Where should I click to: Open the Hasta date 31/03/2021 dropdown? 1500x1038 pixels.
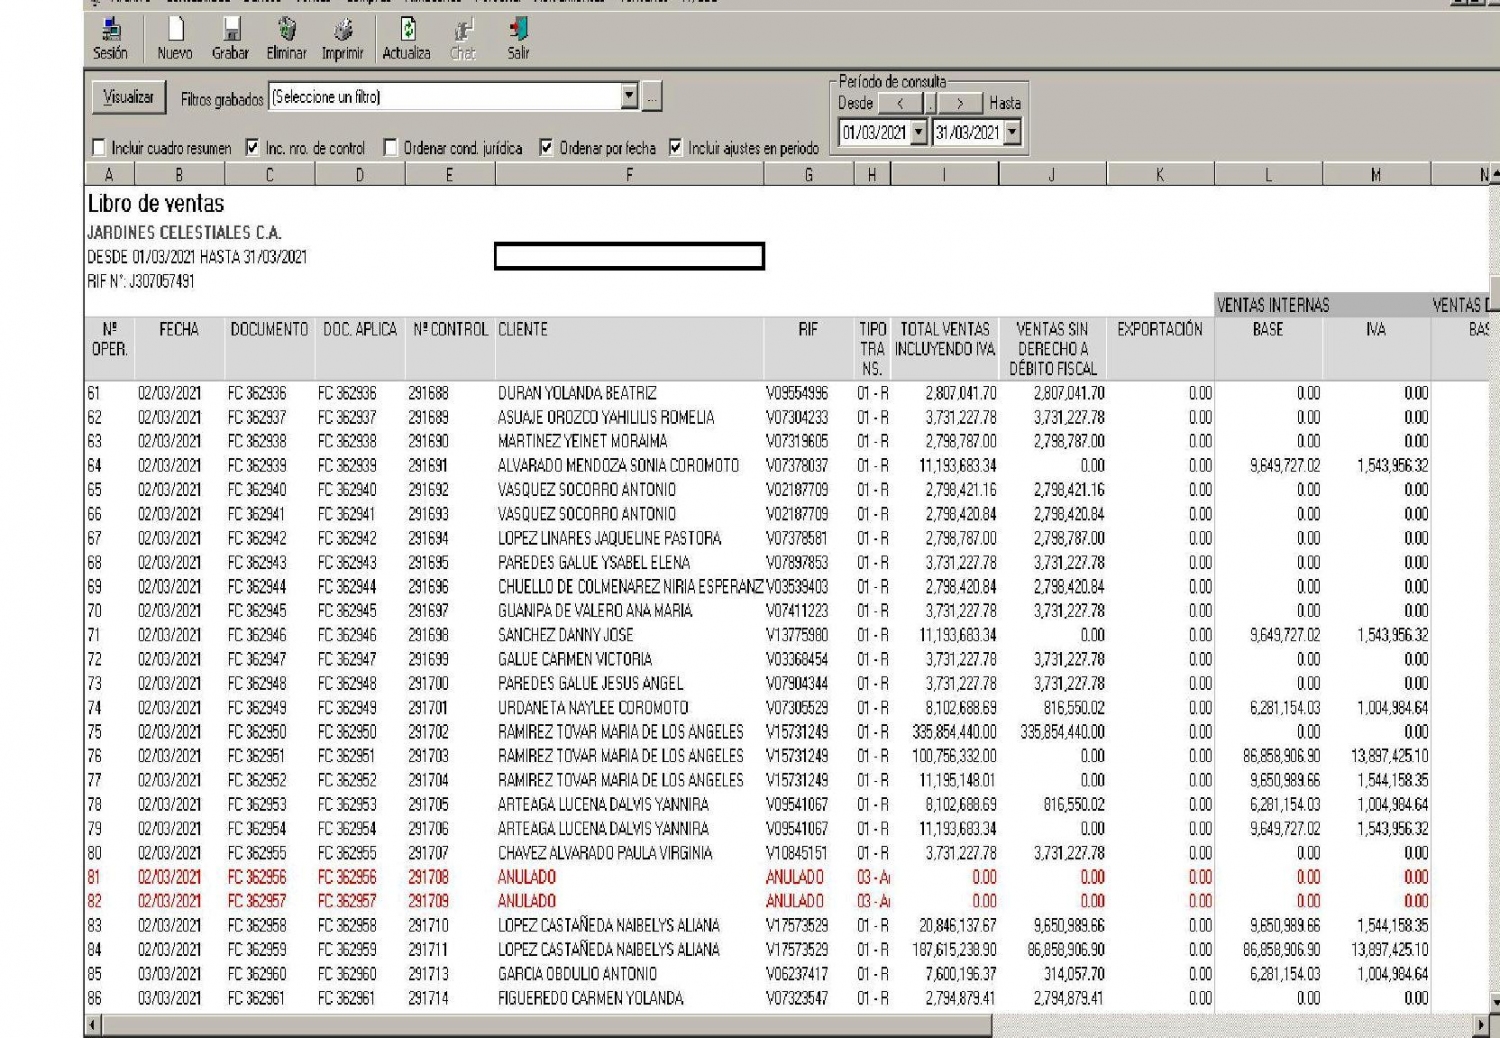pos(1012,133)
